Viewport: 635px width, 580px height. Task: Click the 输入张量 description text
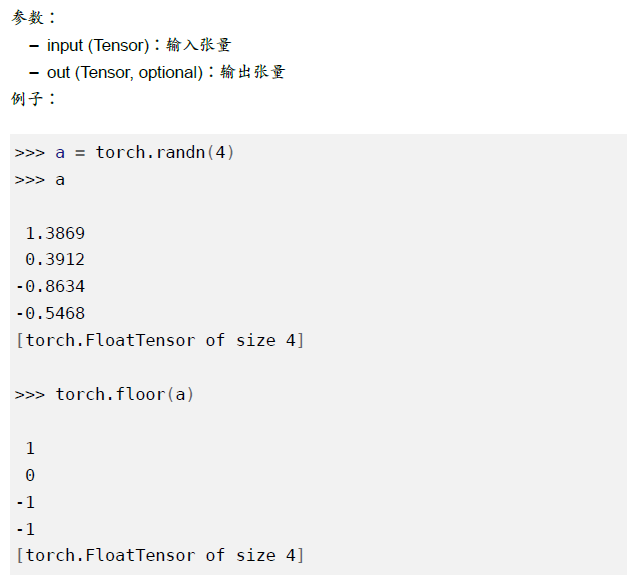pyautogui.click(x=198, y=45)
